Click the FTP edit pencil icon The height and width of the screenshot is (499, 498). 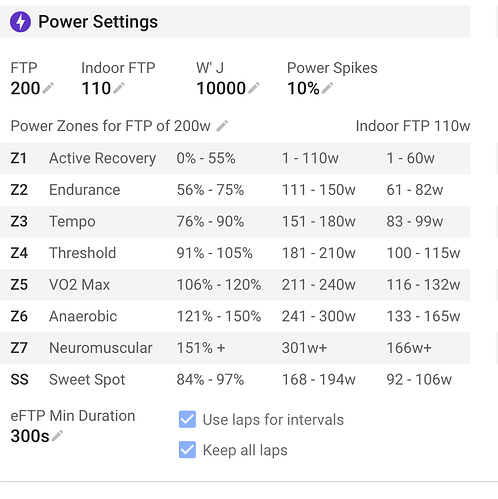coord(48,88)
